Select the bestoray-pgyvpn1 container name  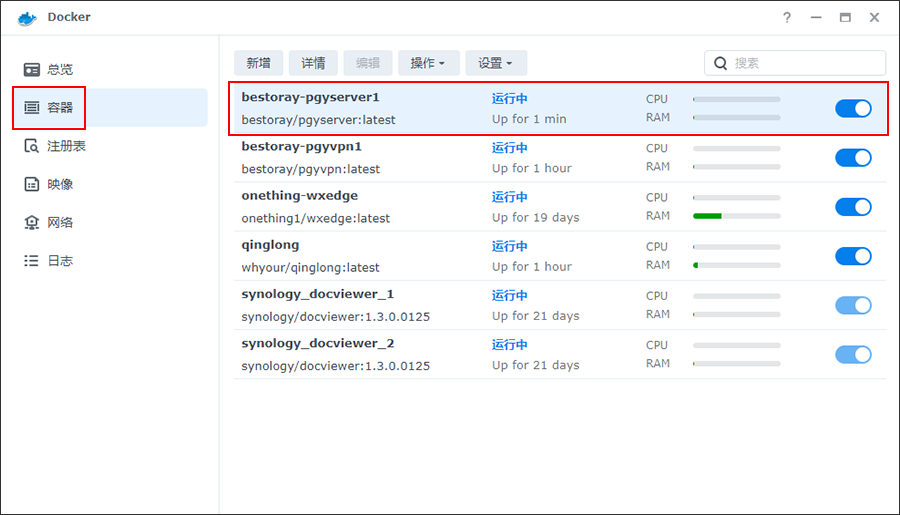tap(301, 146)
